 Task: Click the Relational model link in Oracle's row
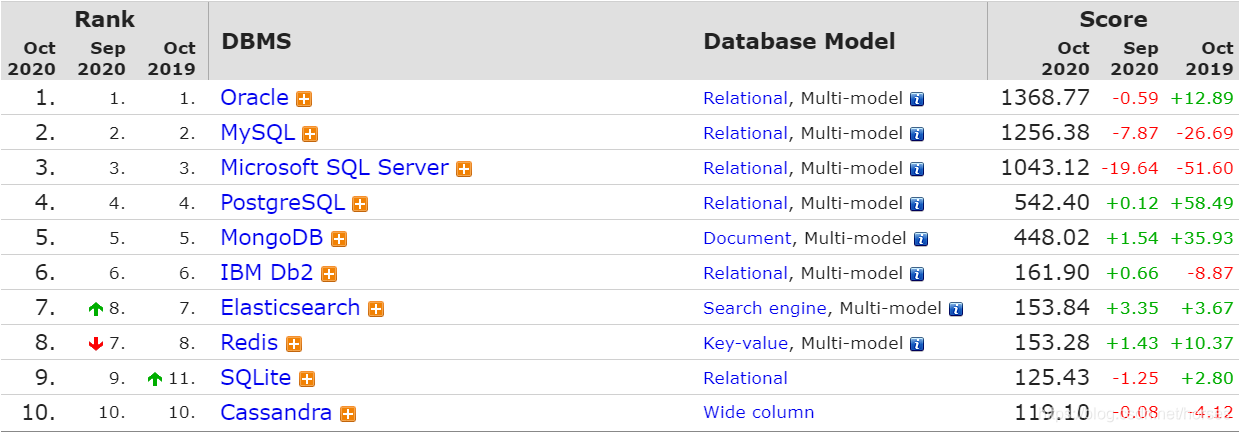tap(745, 98)
